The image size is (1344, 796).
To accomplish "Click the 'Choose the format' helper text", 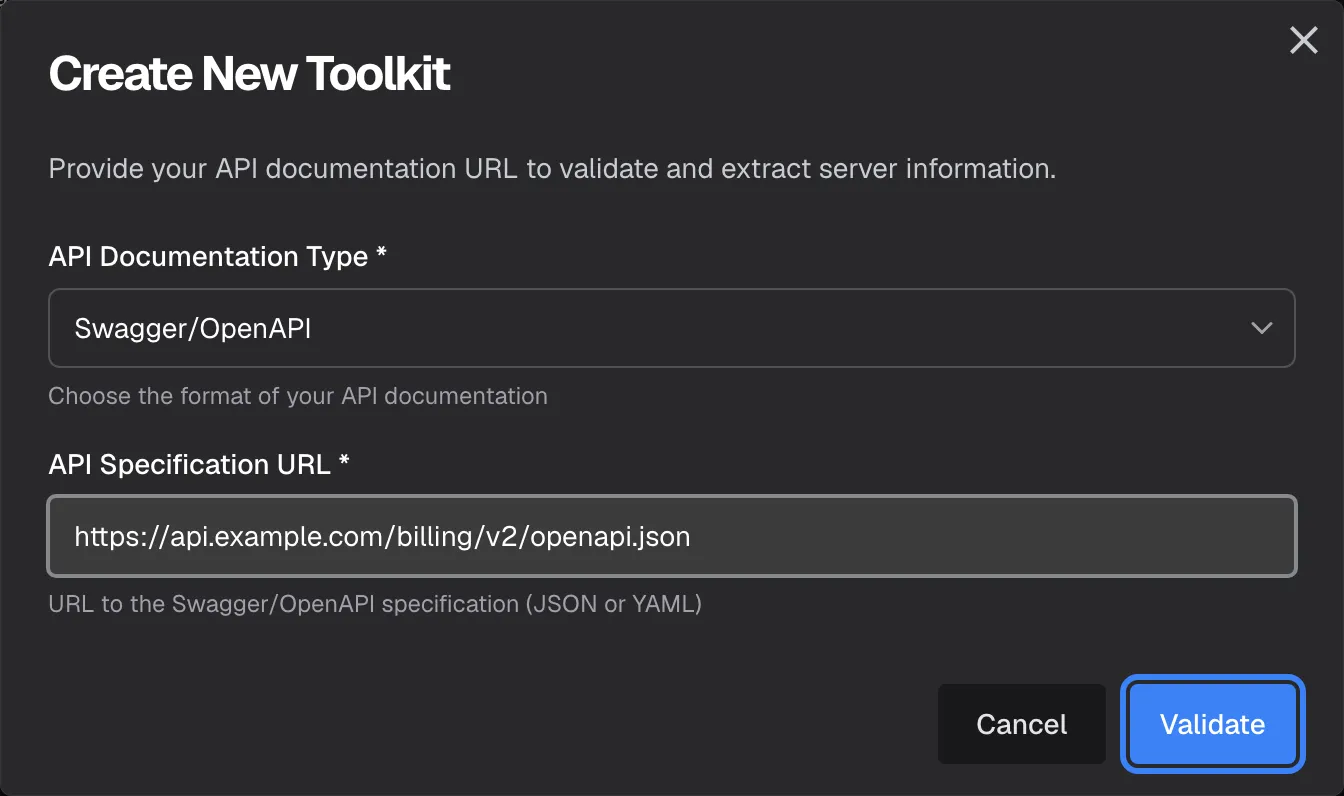I will click(x=298, y=396).
